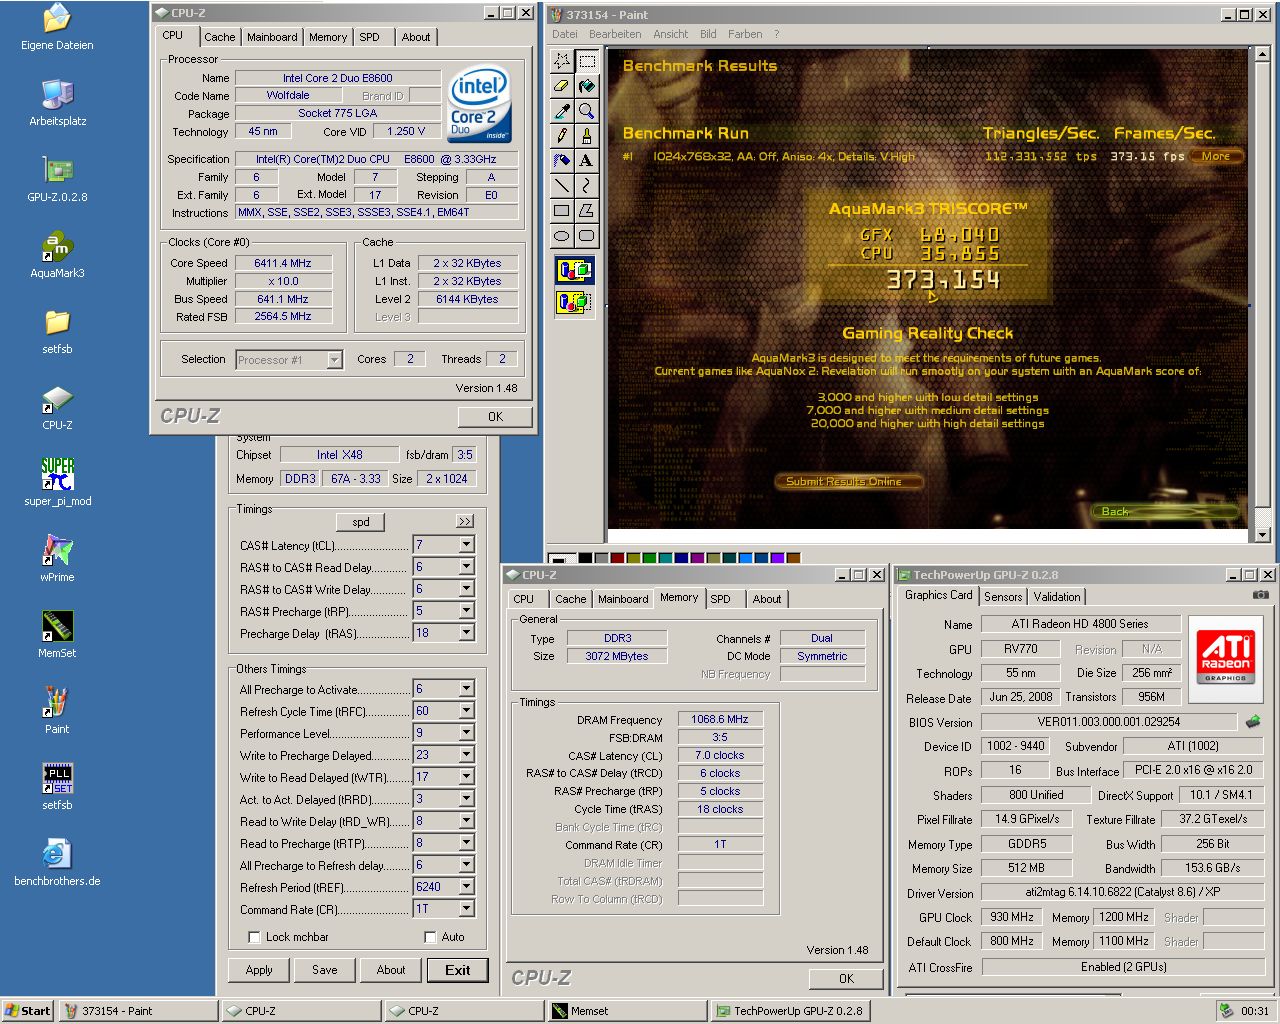Select the Eraser tool in Paint
This screenshot has width=1280, height=1024.
[562, 86]
